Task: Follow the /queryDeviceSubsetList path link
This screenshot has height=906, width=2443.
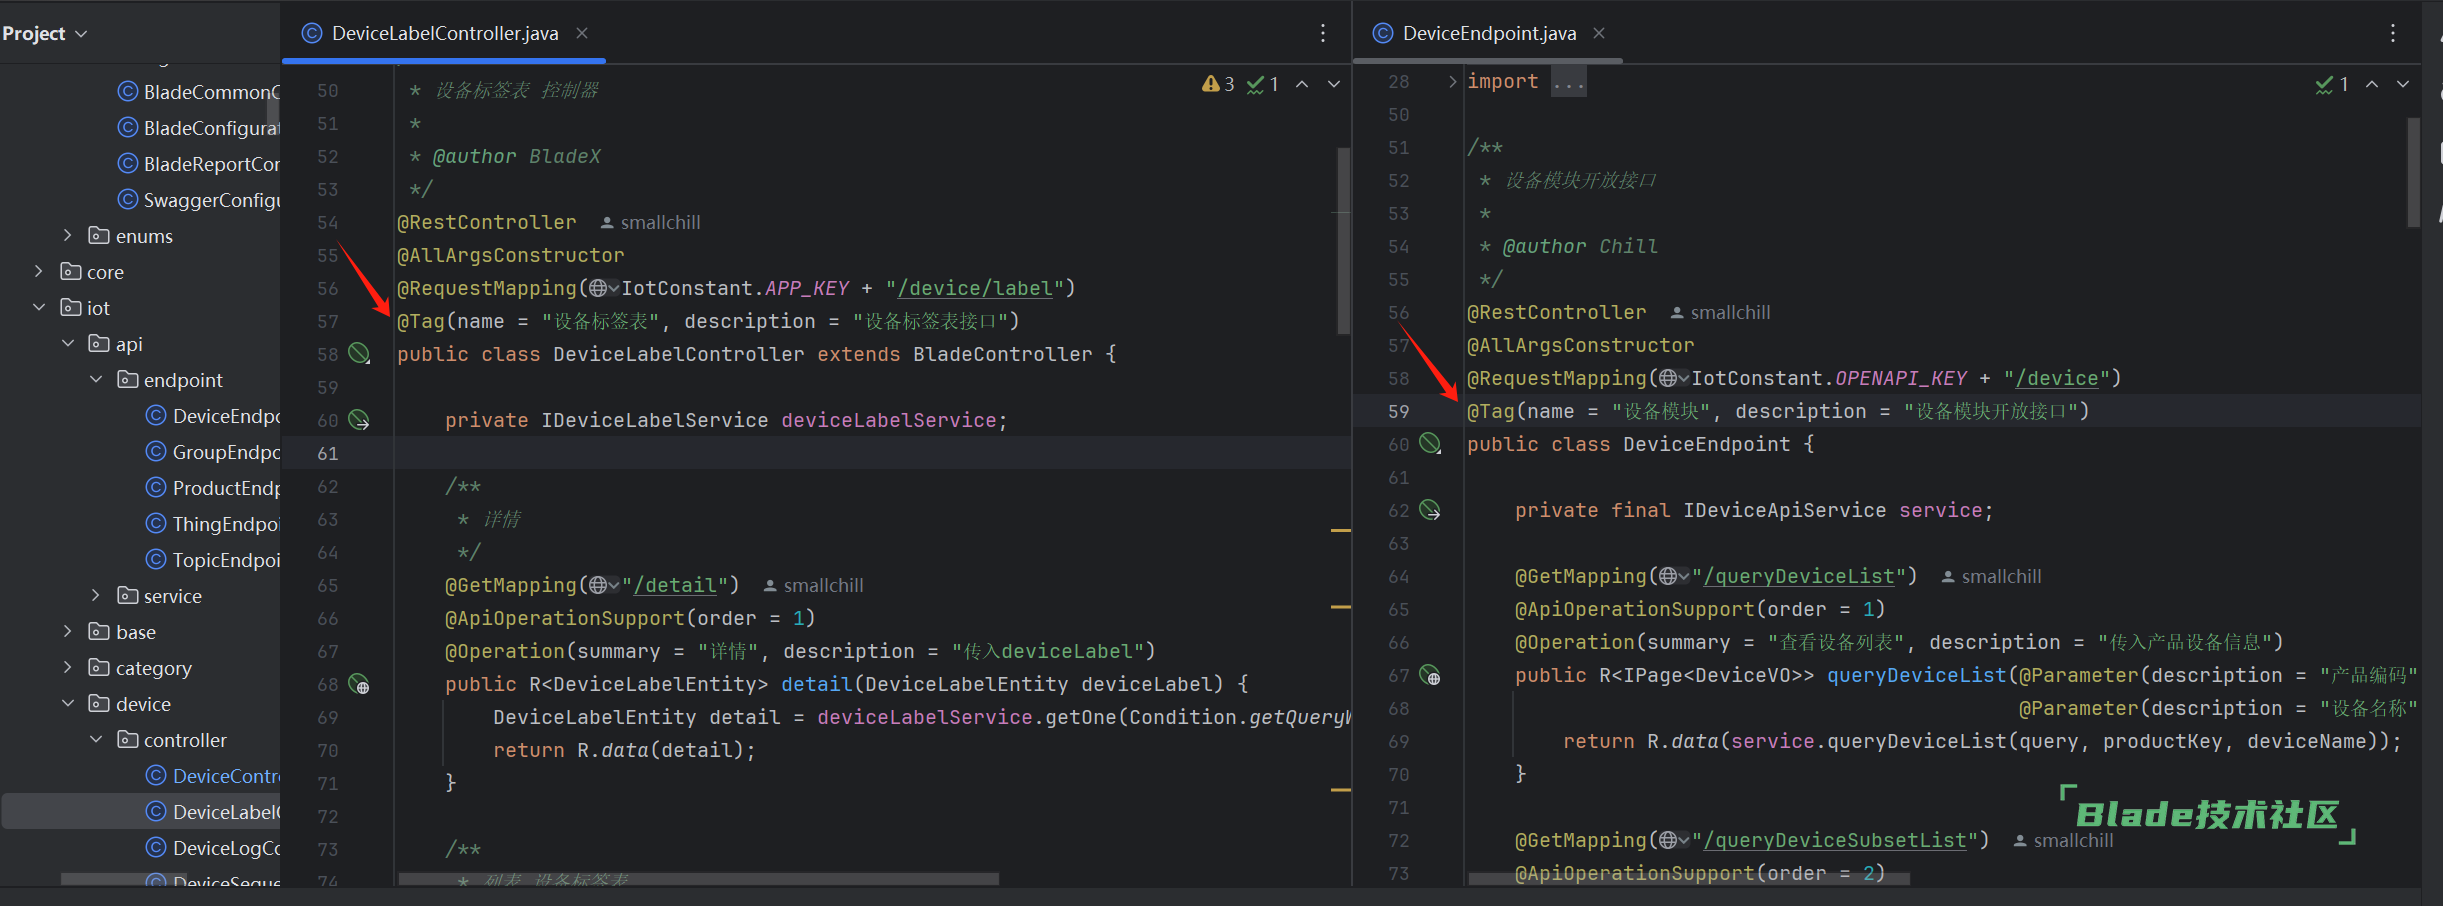Action: pyautogui.click(x=1835, y=840)
